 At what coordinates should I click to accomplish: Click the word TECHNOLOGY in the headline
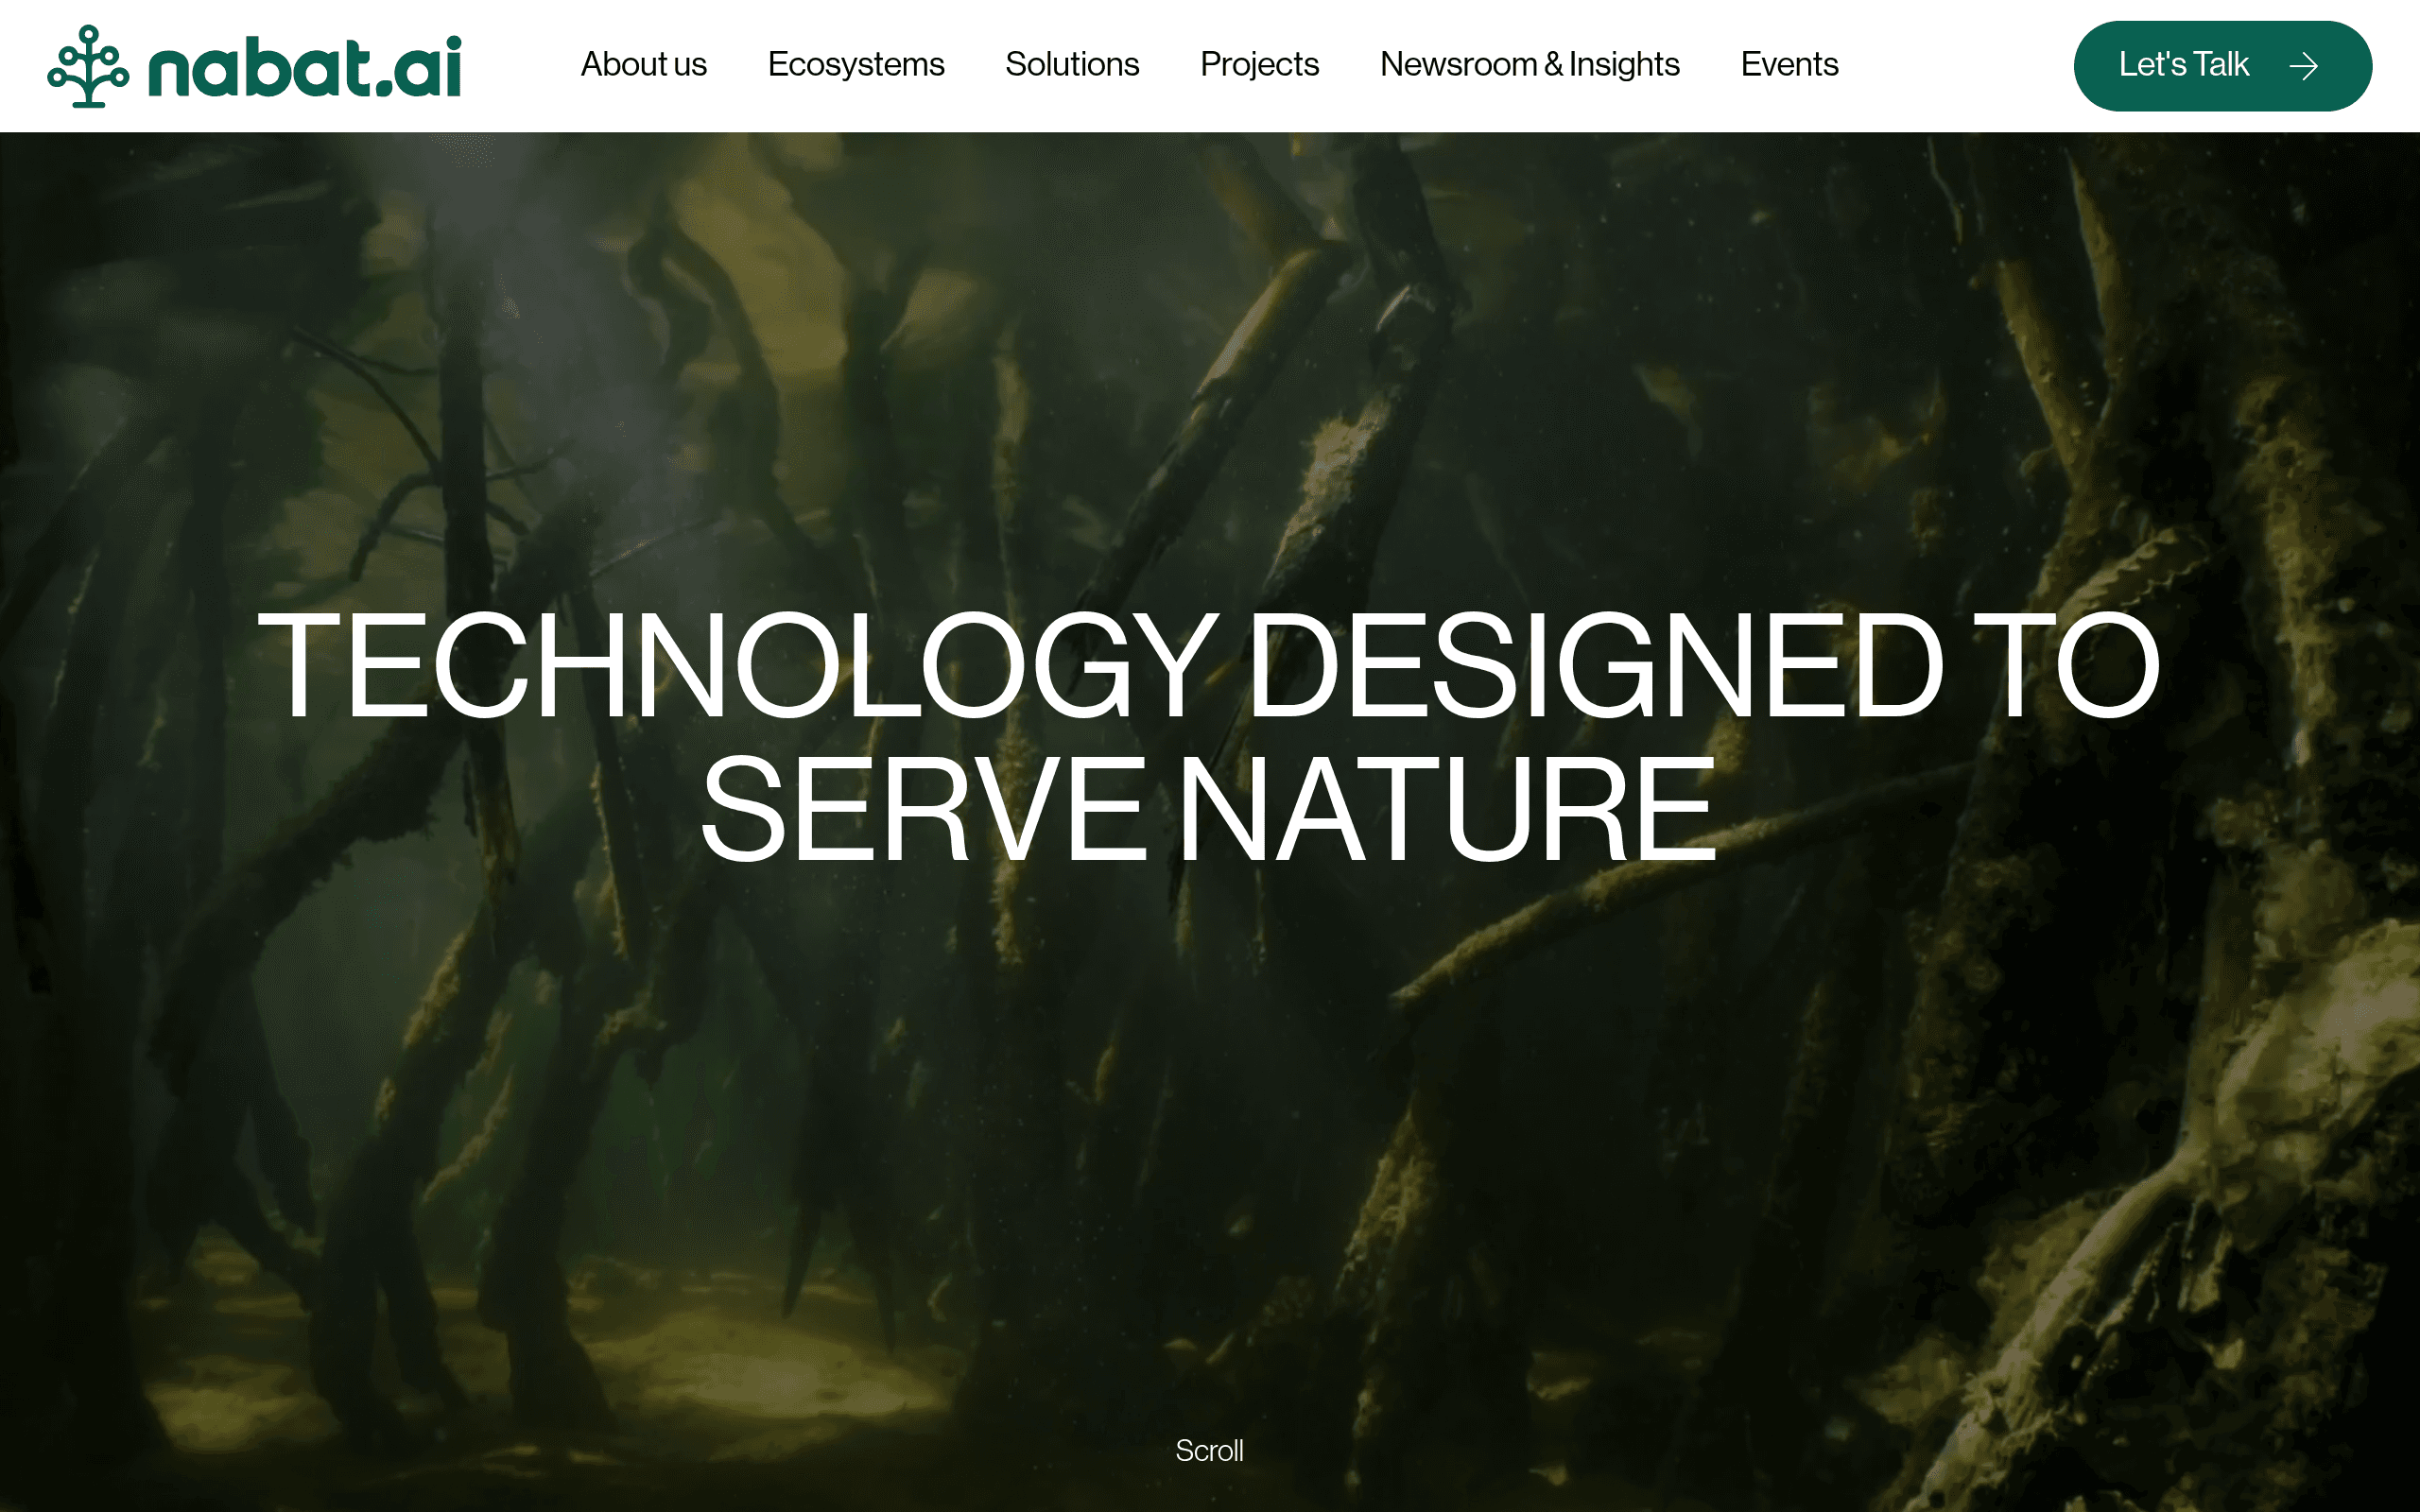pos(738,665)
